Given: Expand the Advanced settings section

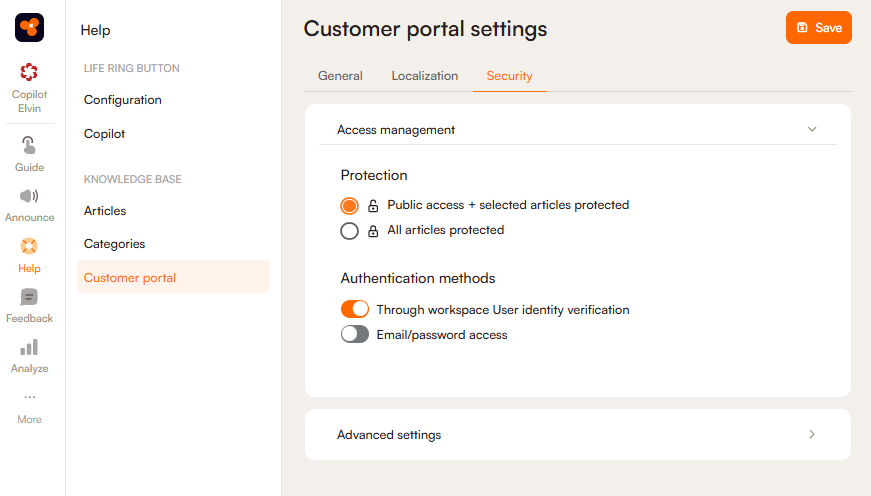Looking at the screenshot, I should pyautogui.click(x=812, y=435).
